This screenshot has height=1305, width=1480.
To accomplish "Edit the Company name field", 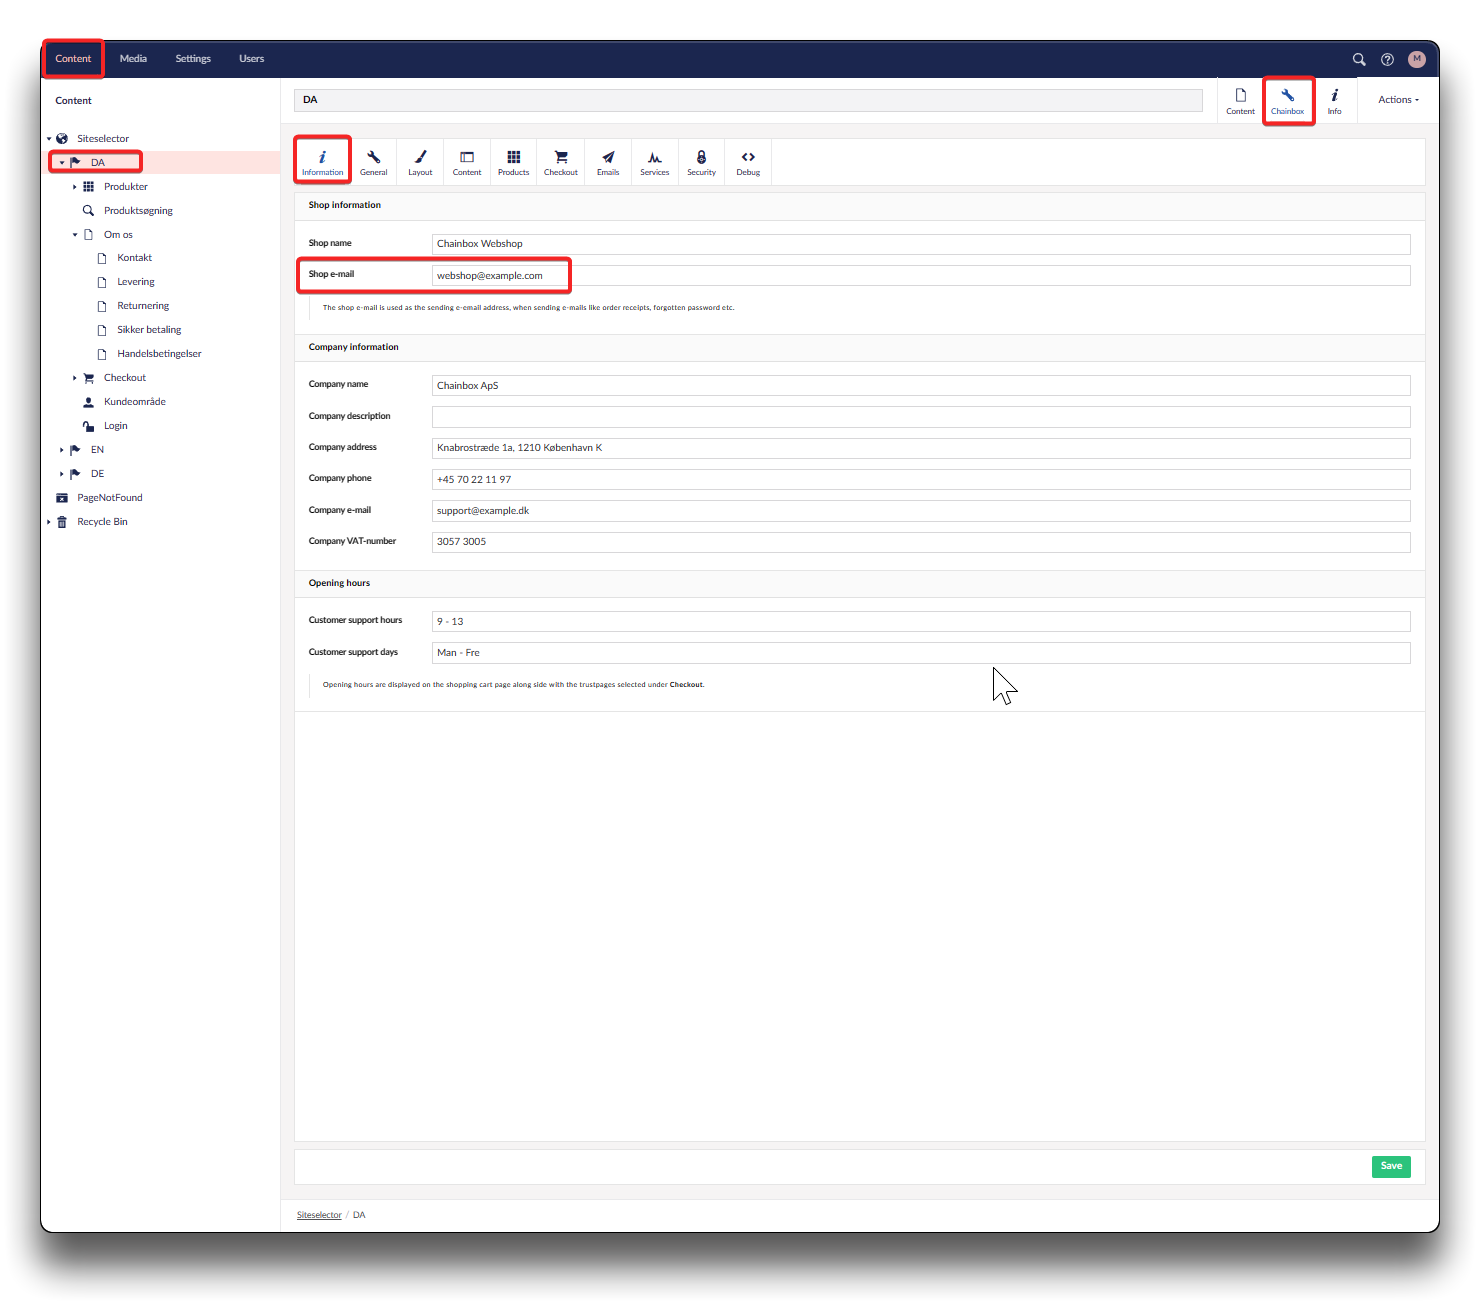I will click(921, 386).
